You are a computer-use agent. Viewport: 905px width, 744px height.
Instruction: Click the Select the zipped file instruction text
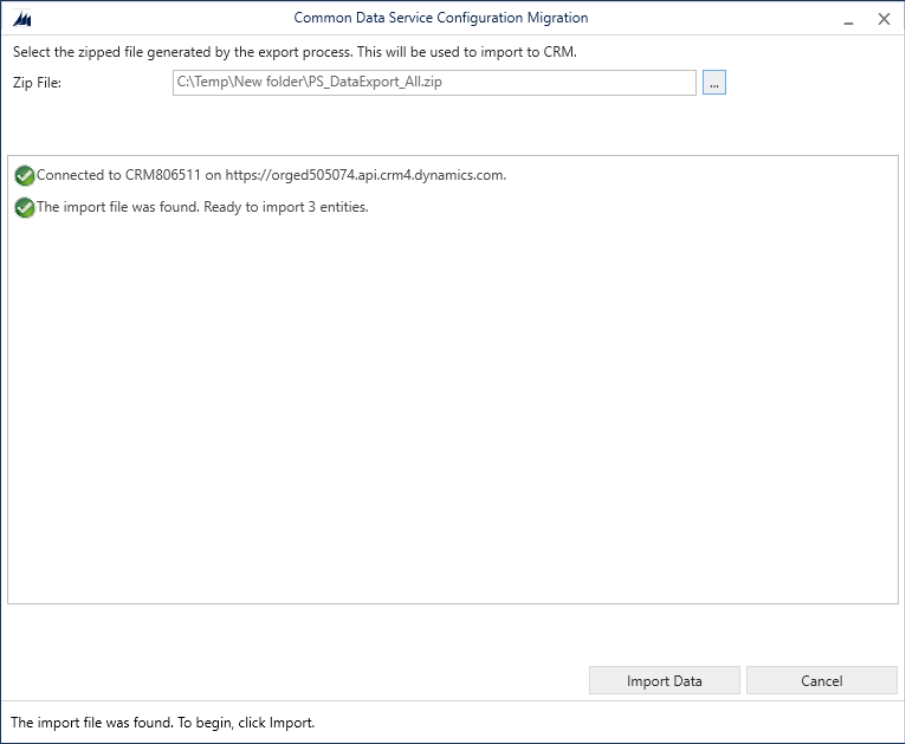295,52
